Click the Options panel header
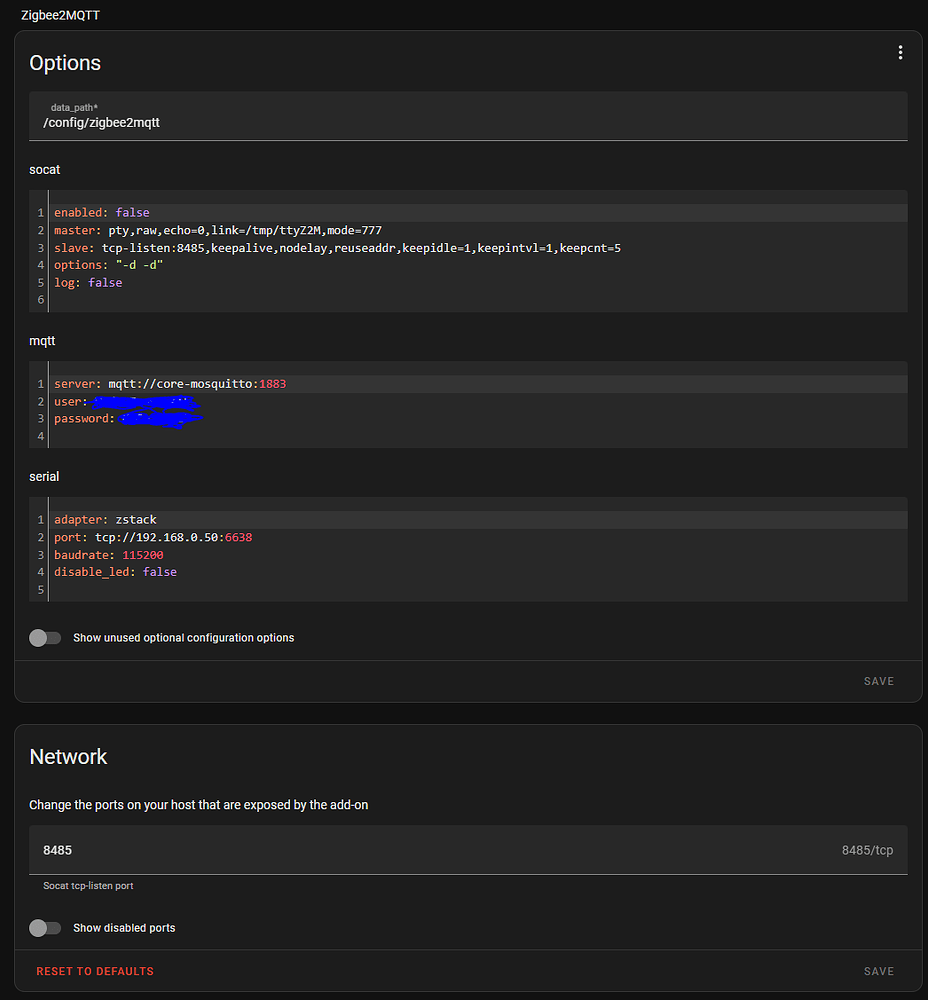The image size is (928, 1000). (x=64, y=62)
